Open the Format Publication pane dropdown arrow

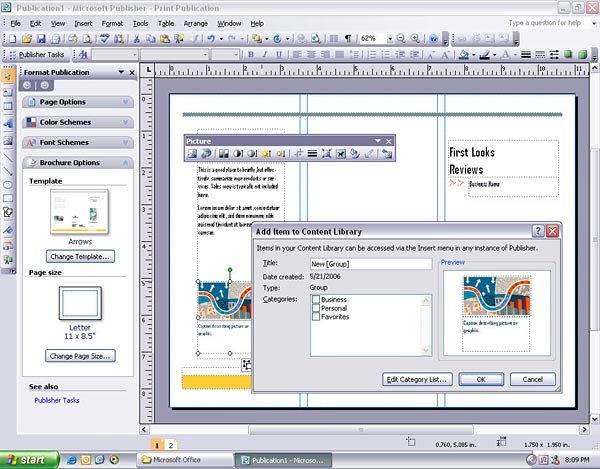coord(121,72)
